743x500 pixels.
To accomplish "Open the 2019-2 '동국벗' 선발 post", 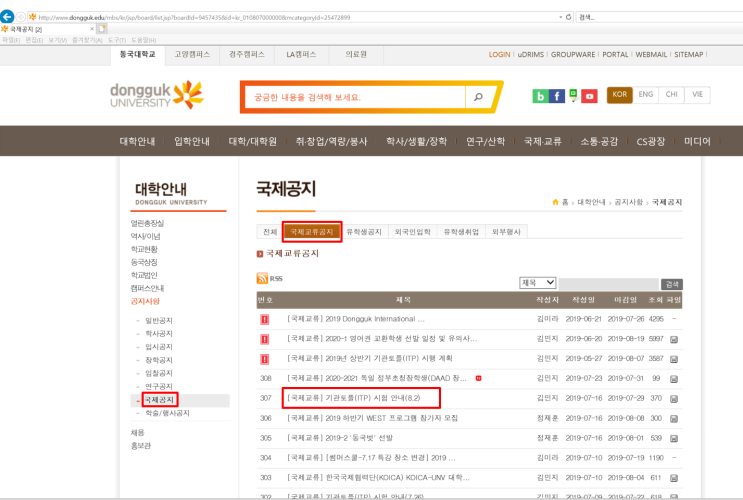I will tap(340, 438).
